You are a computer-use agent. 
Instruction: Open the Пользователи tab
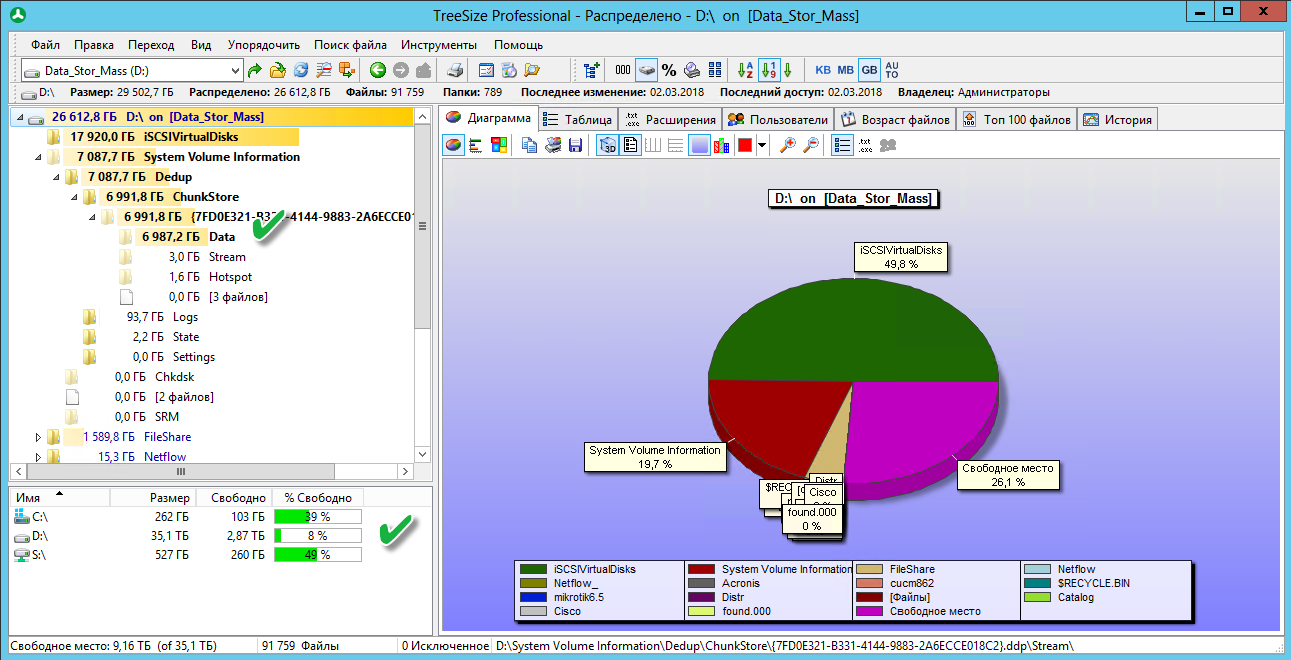coord(777,120)
